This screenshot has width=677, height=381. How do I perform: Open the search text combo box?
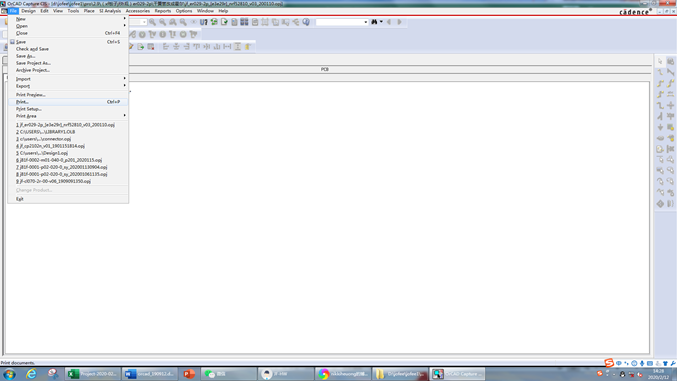[342, 22]
